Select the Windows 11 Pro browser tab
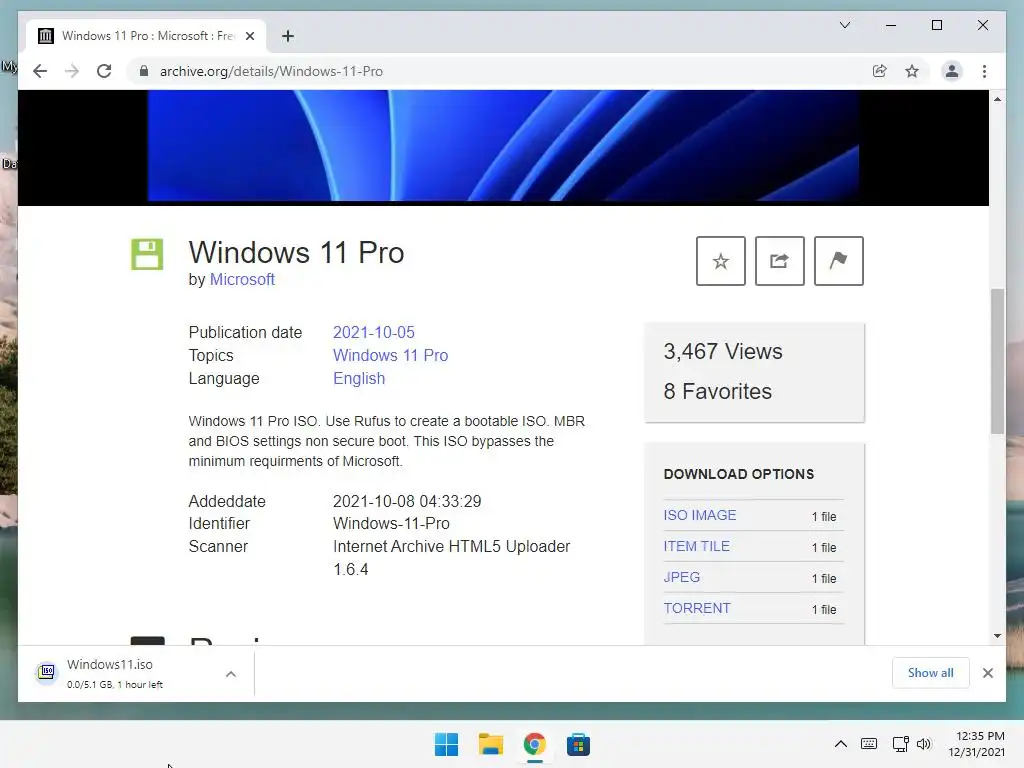This screenshot has height=768, width=1024. click(146, 36)
